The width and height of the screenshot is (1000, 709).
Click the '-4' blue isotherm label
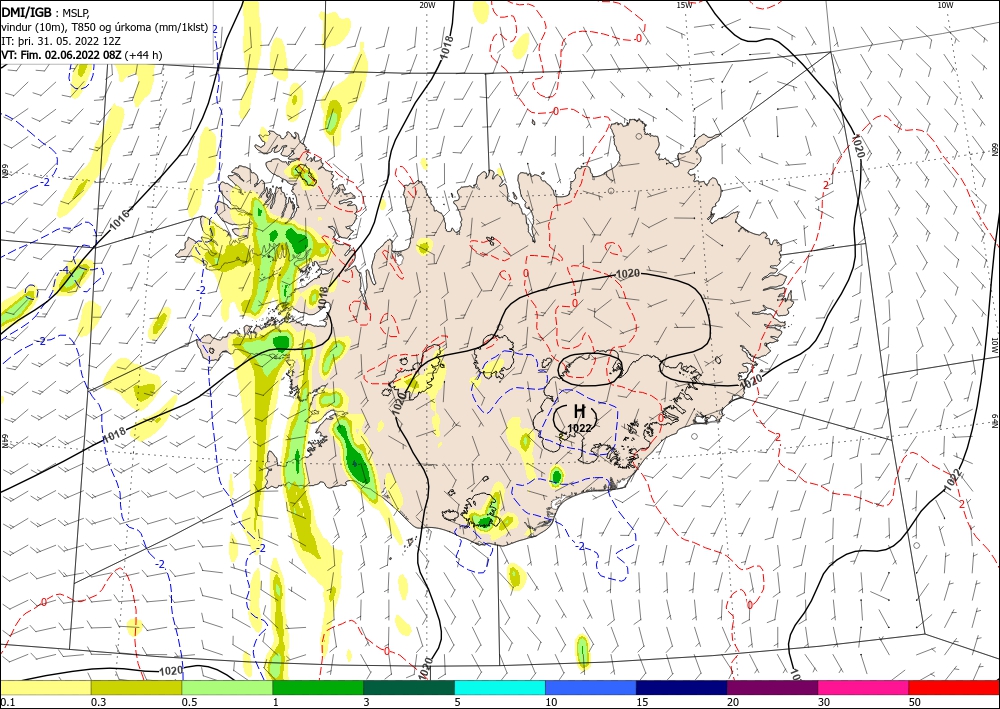coord(65,269)
